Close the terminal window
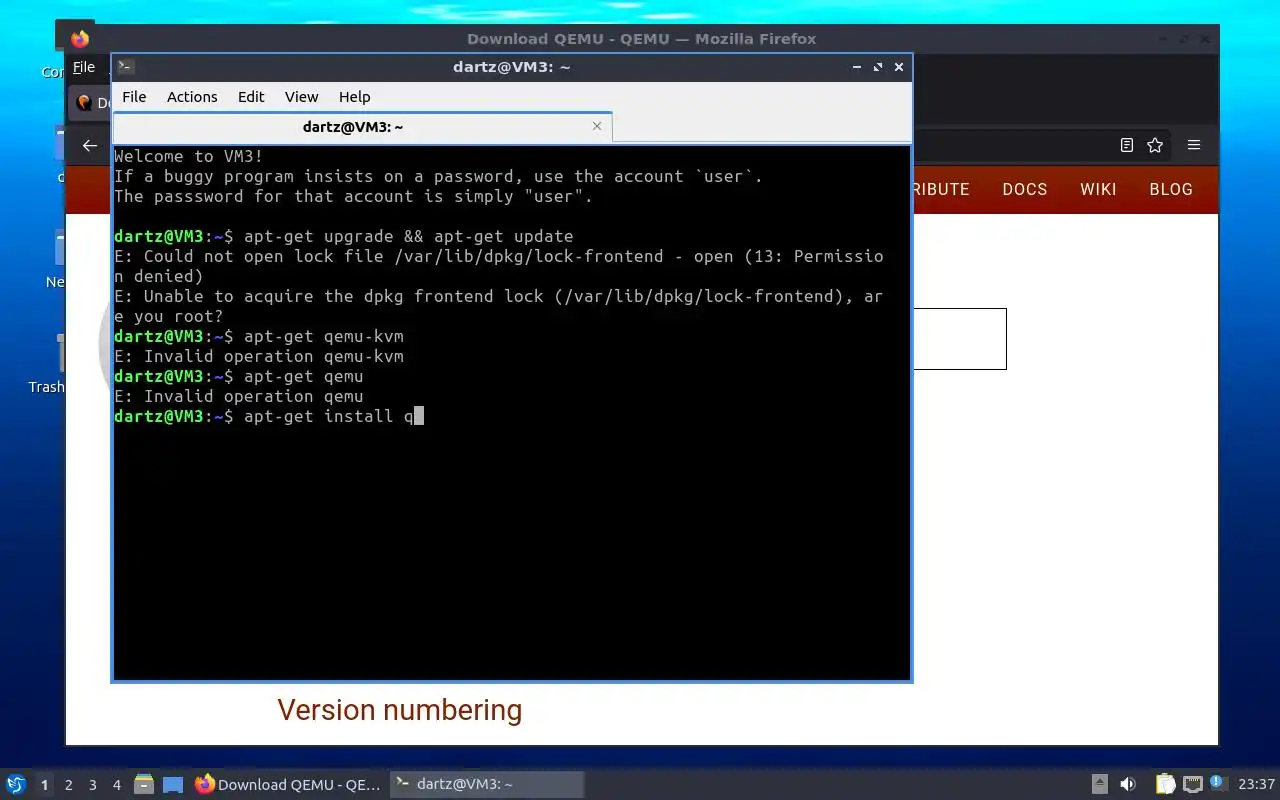 (x=899, y=67)
